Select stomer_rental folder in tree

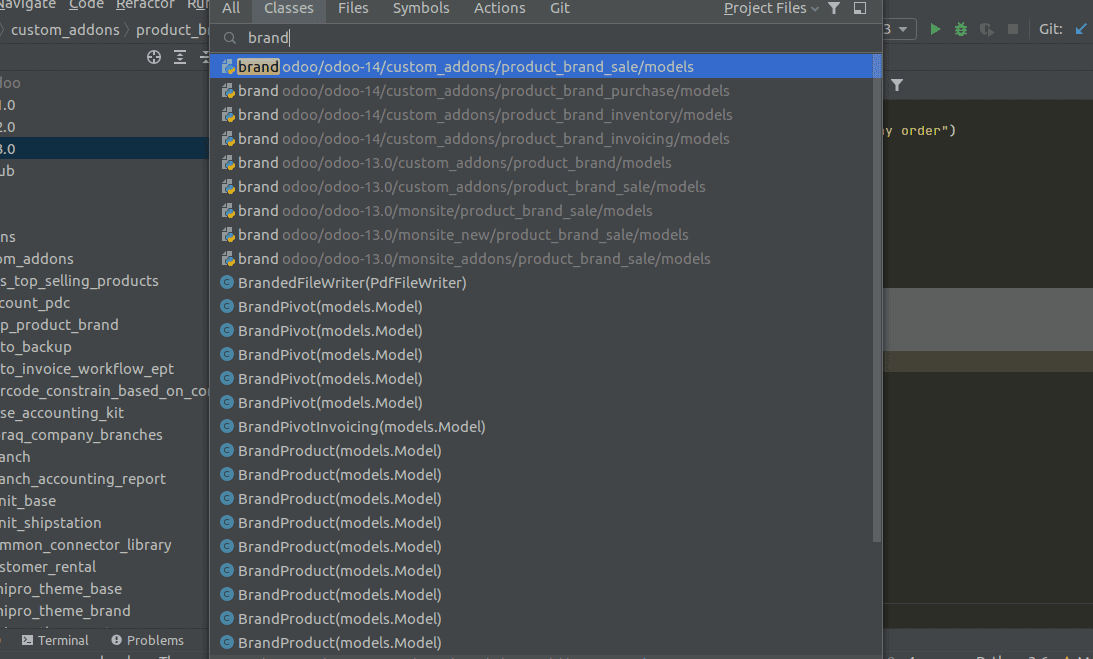pyautogui.click(x=48, y=567)
